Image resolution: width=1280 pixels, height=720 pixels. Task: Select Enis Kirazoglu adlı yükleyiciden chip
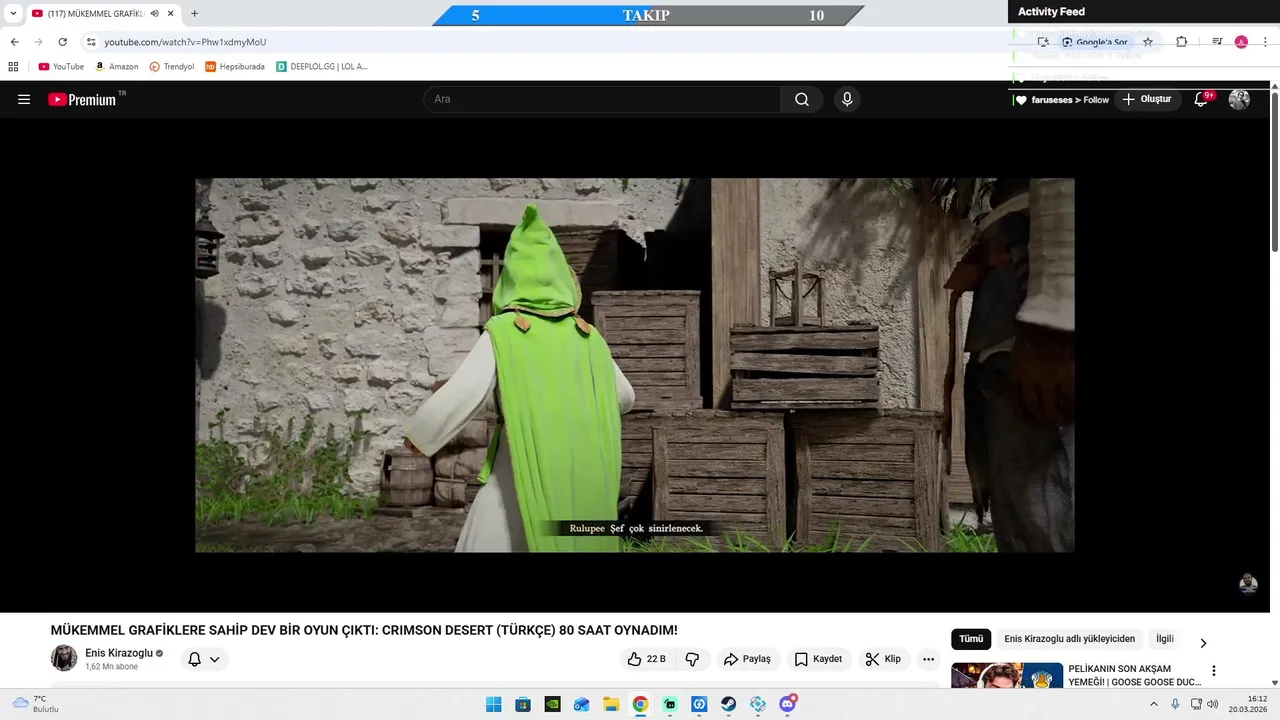point(1070,639)
